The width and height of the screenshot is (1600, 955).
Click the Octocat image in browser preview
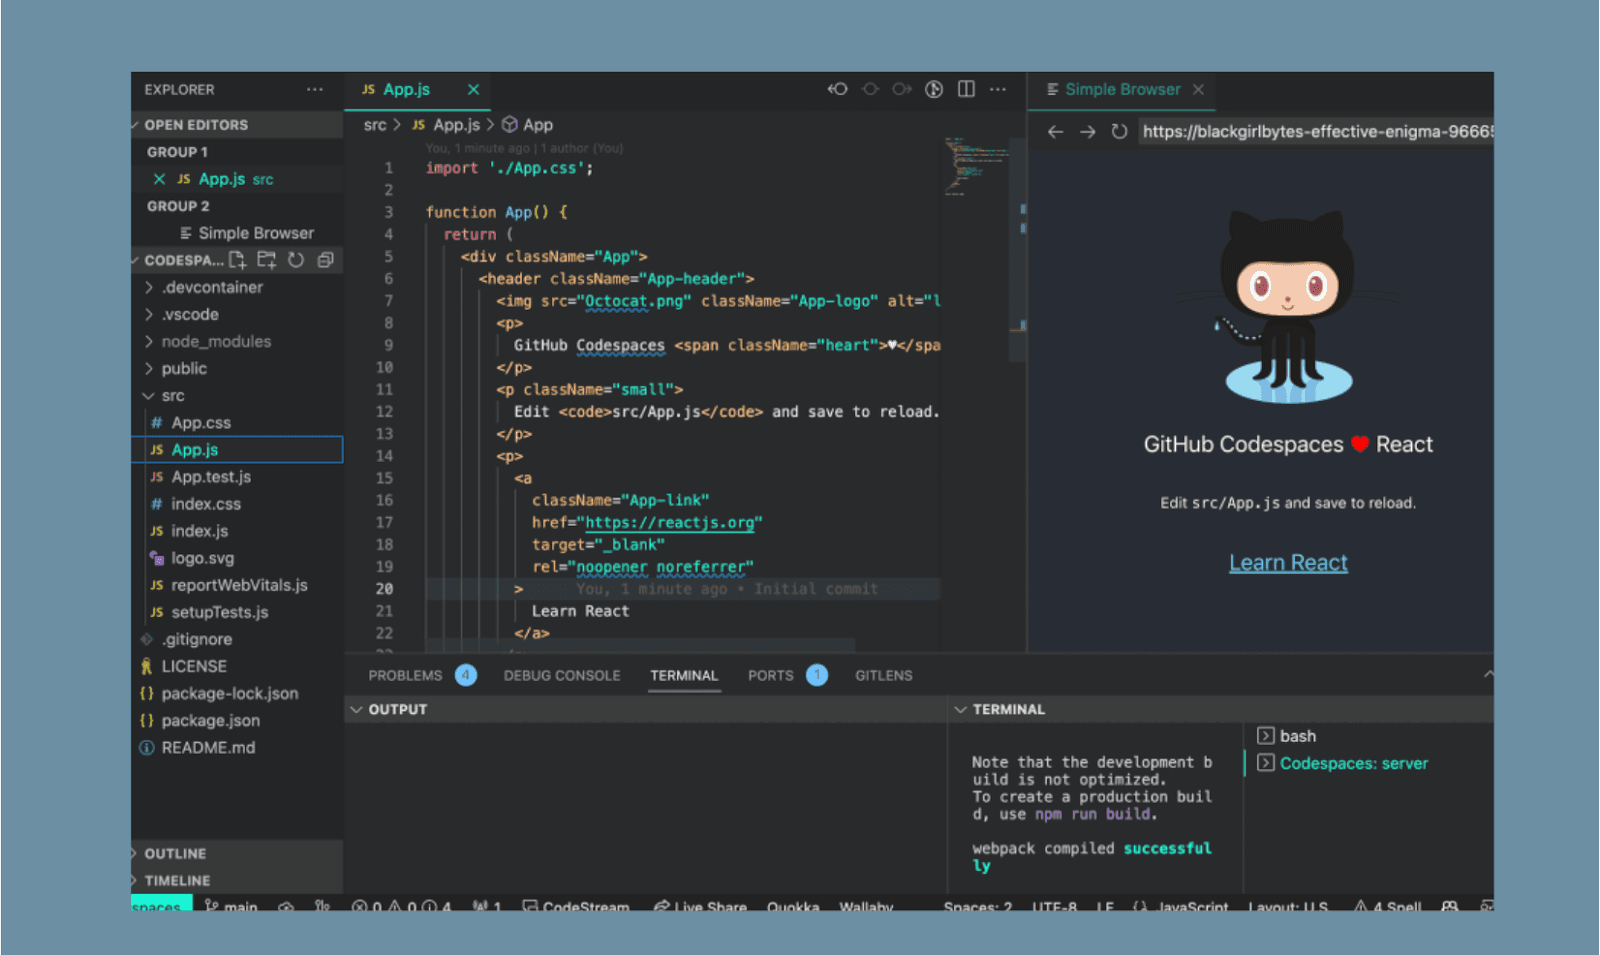(1288, 305)
